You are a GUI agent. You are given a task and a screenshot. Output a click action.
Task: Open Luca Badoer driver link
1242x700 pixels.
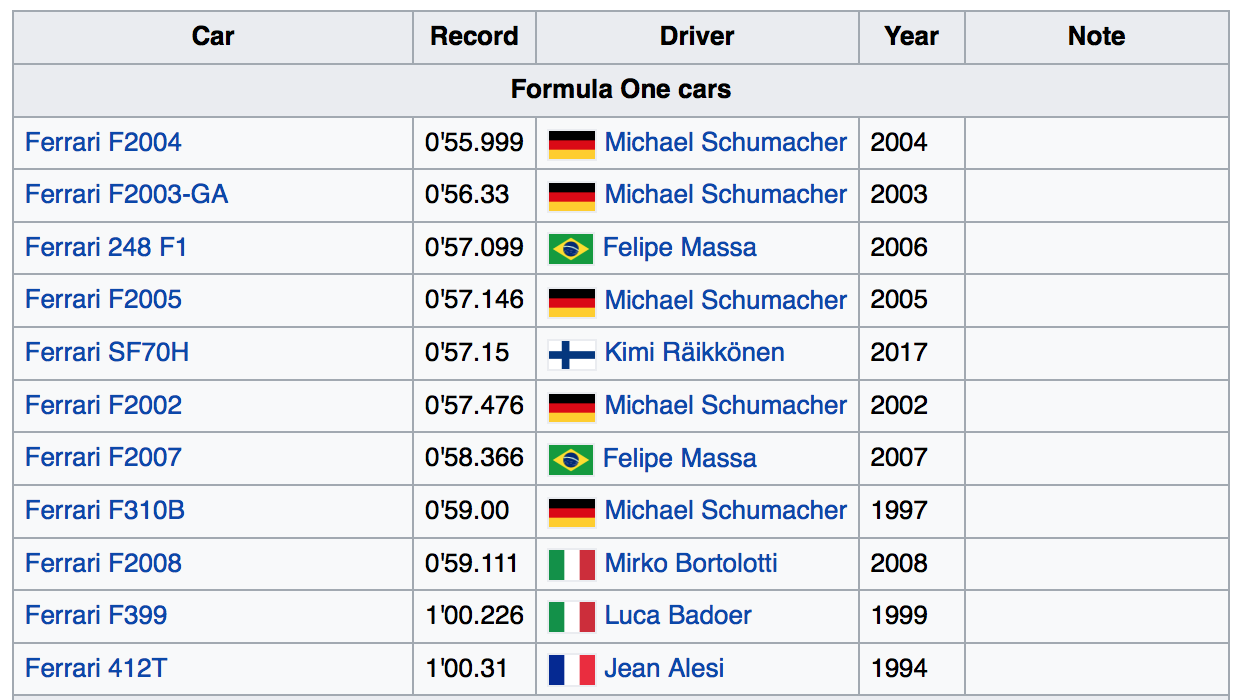[678, 615]
